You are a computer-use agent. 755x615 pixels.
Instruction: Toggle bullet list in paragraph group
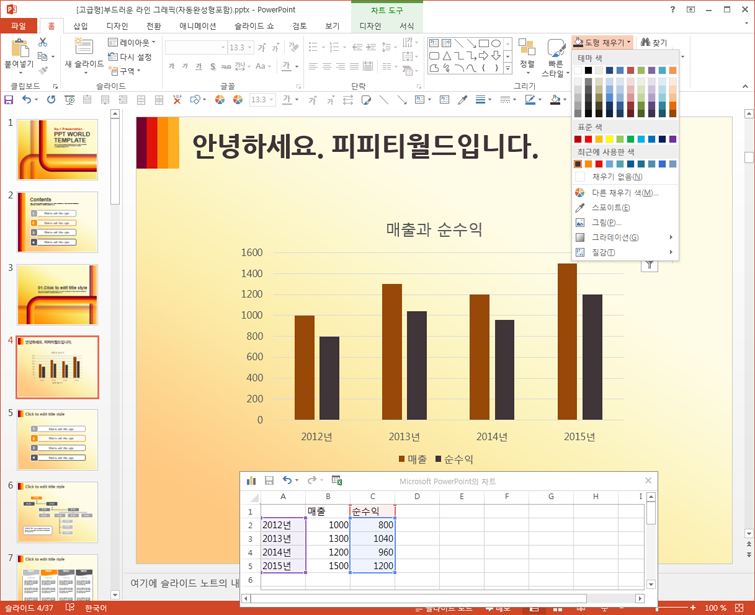(x=313, y=47)
